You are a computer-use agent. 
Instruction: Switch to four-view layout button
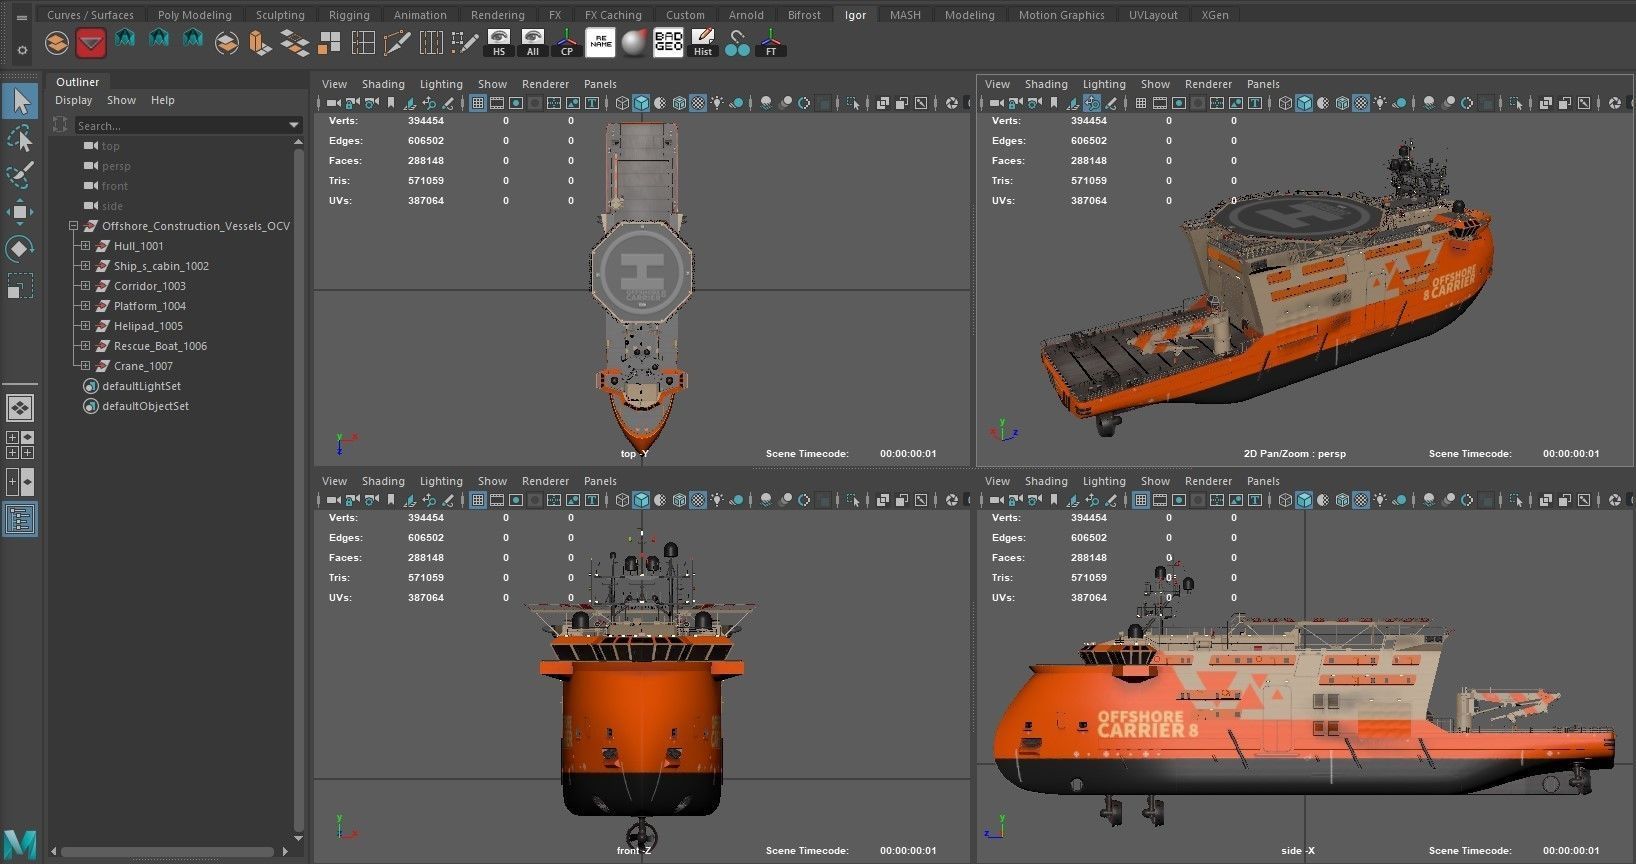tap(20, 445)
